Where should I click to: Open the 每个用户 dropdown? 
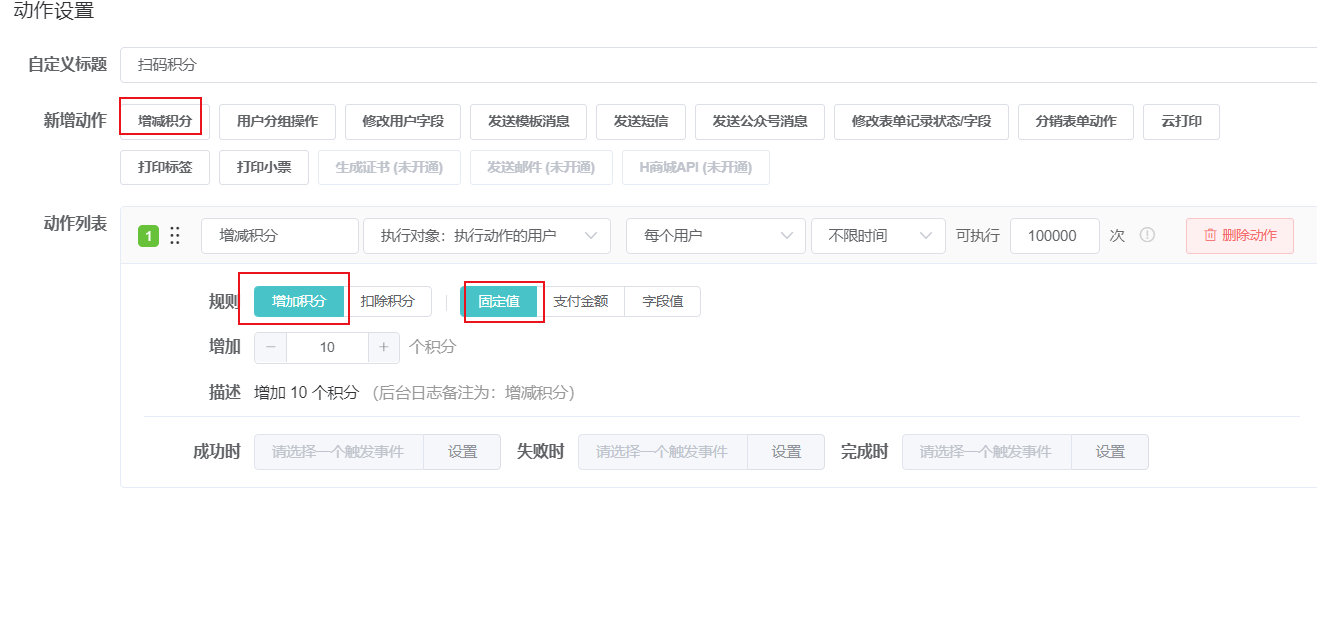pos(716,236)
